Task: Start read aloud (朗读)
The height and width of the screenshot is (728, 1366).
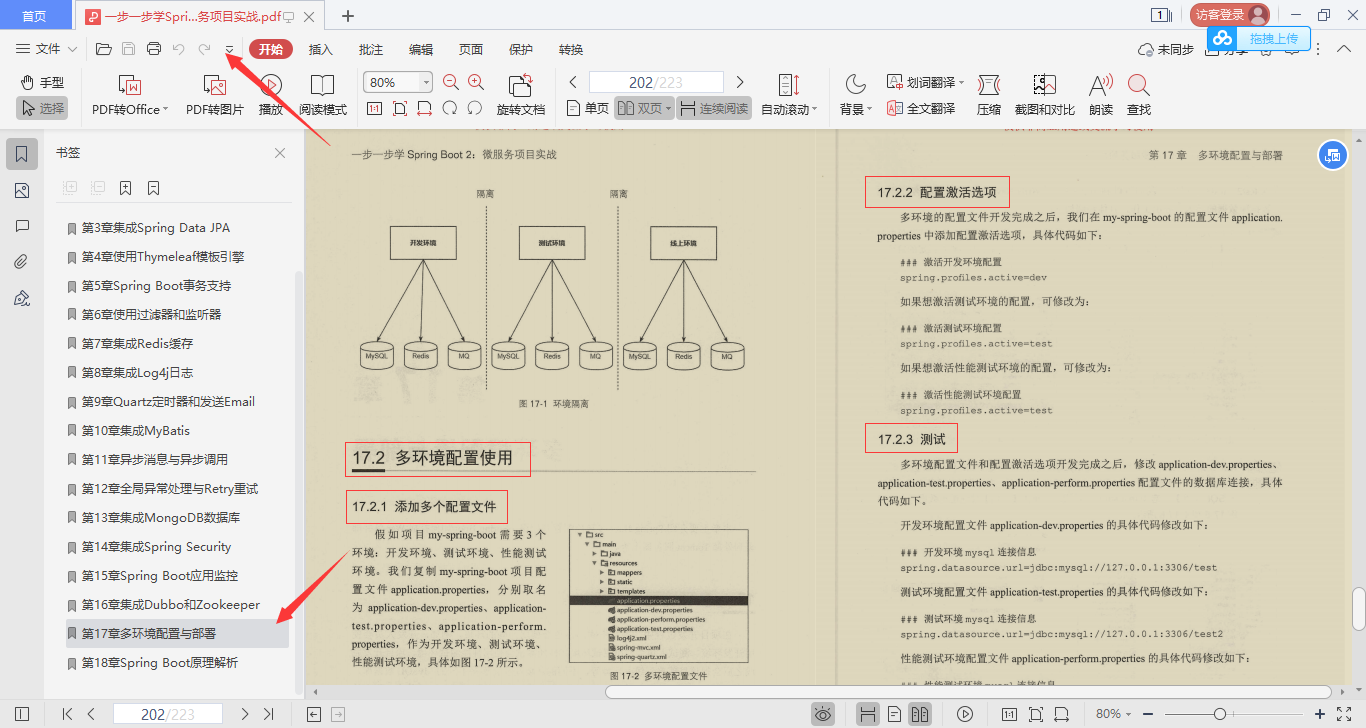Action: (1101, 96)
